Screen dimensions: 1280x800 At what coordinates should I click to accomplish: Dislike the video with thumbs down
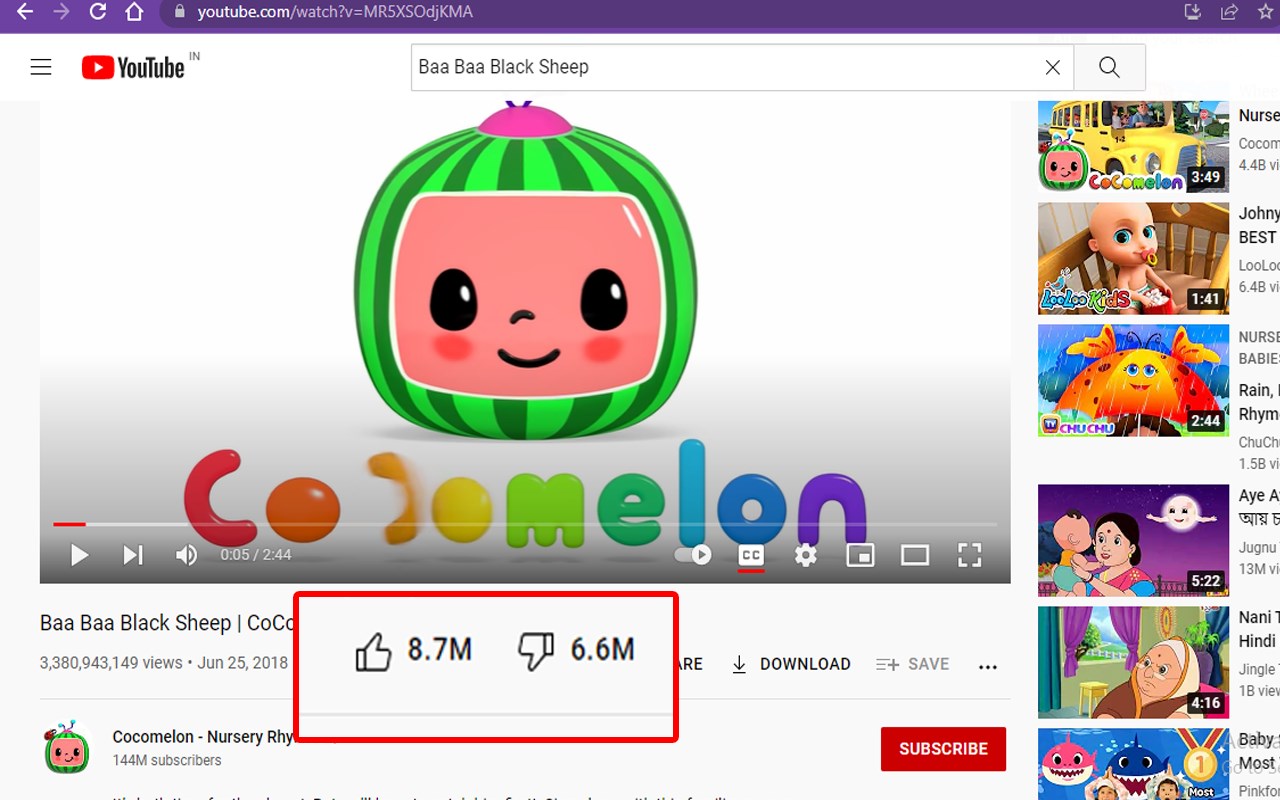pos(536,651)
